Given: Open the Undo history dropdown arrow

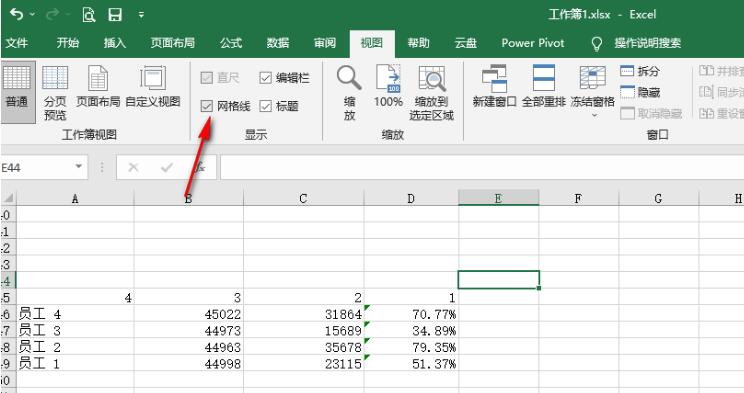Looking at the screenshot, I should click(32, 15).
